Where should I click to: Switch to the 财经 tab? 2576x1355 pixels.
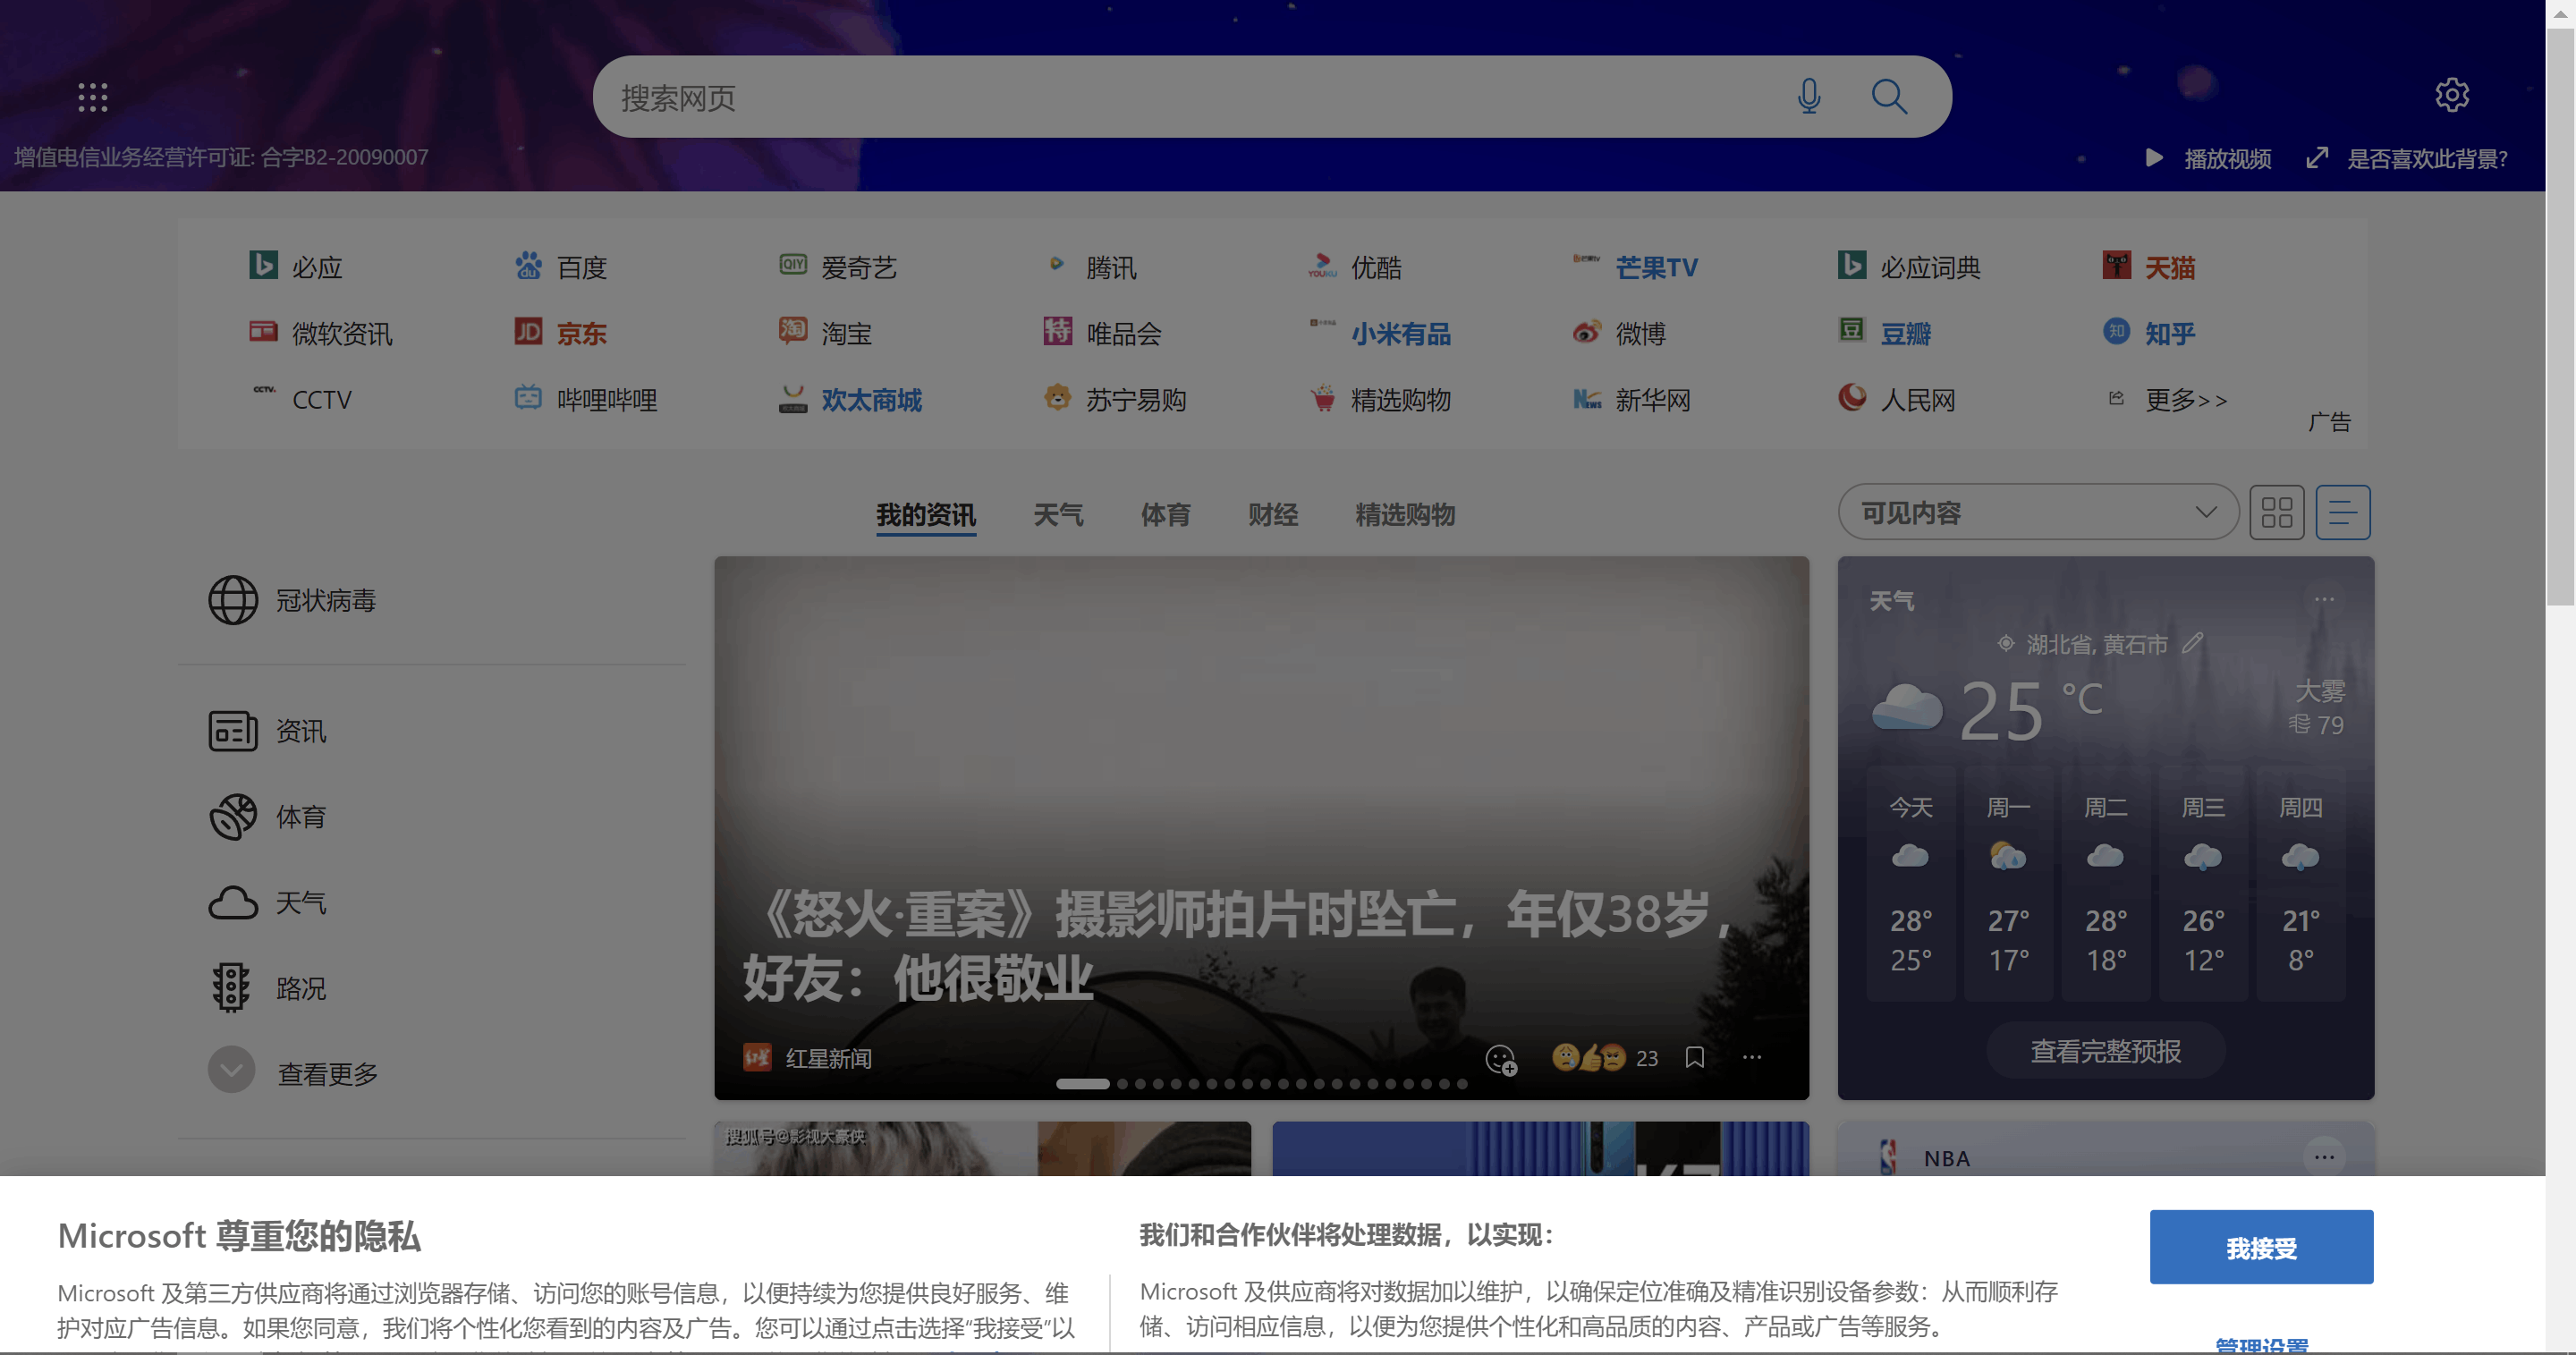coord(1272,515)
